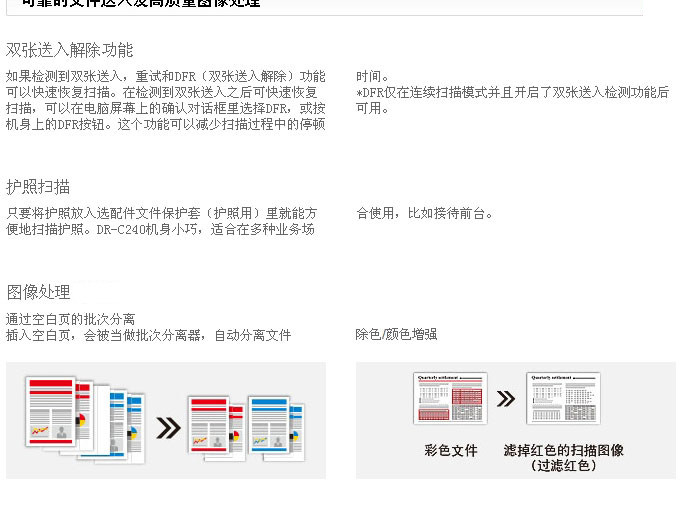Click the red-filtered scanned document thumbnail
The height and width of the screenshot is (510, 690).
563,398
